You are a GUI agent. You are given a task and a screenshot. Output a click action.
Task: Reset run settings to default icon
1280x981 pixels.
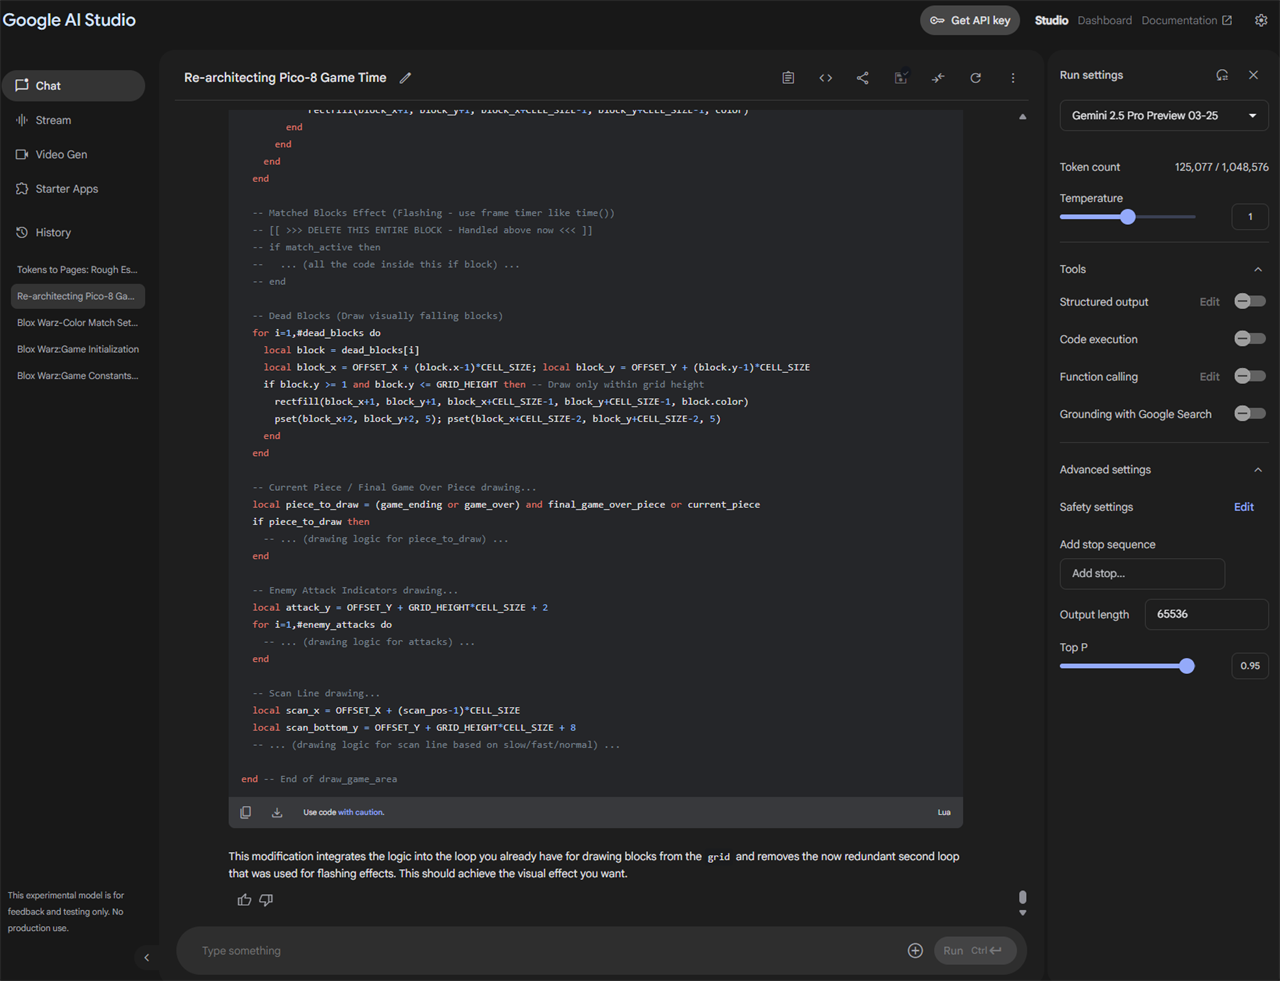[1222, 75]
